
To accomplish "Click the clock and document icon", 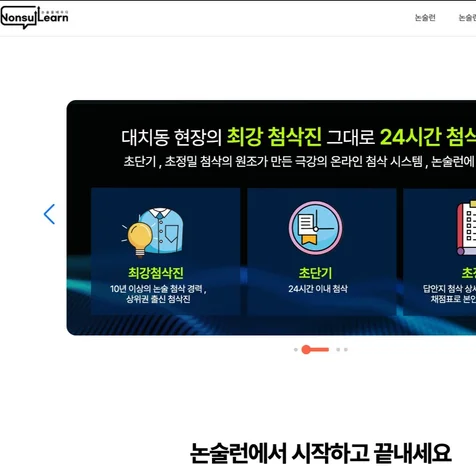I will click(x=315, y=228).
